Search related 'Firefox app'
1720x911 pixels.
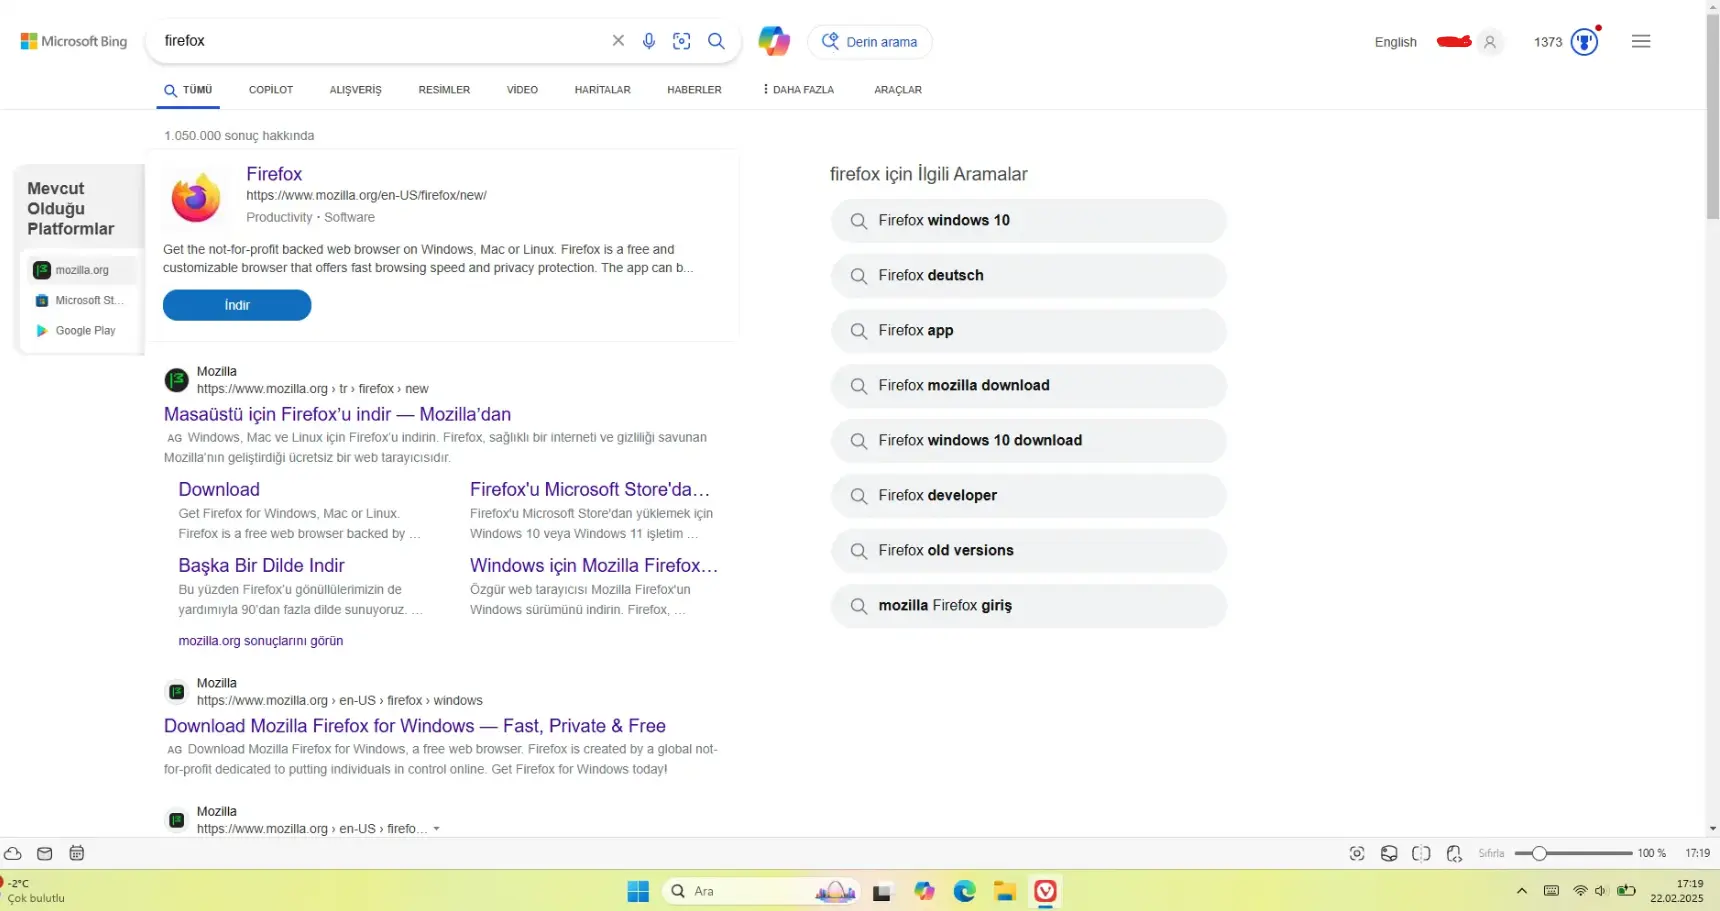pyautogui.click(x=1028, y=331)
